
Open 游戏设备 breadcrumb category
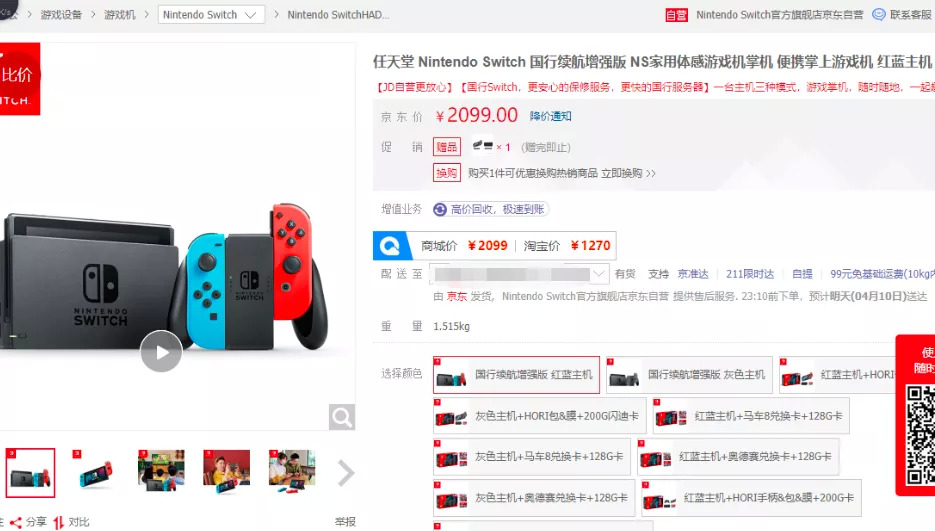tap(61, 15)
